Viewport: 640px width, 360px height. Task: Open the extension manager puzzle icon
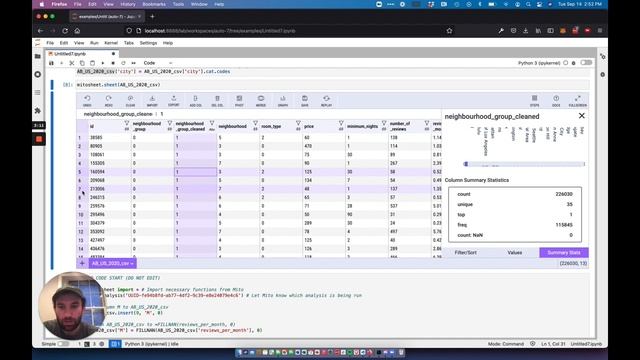38,111
